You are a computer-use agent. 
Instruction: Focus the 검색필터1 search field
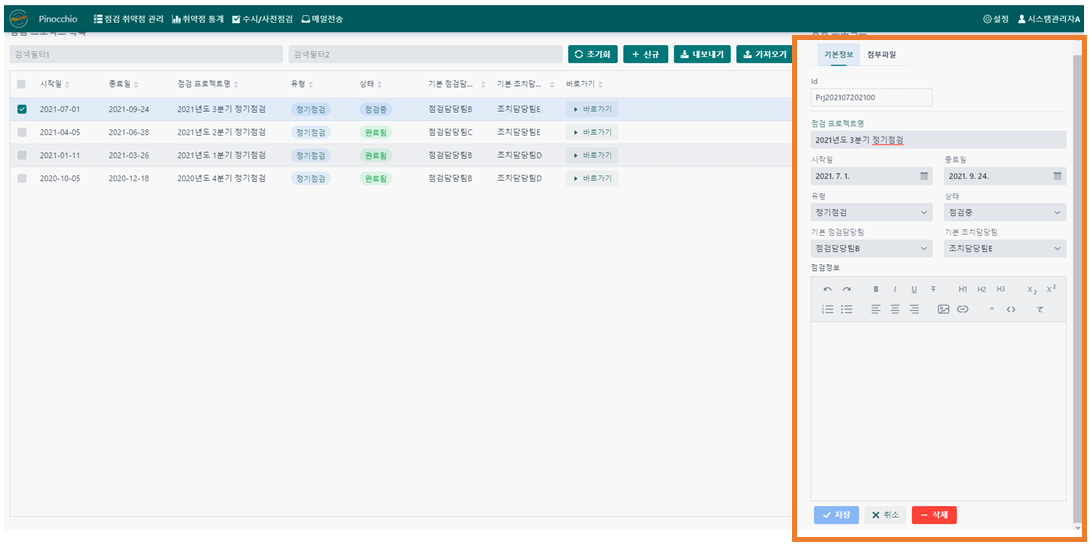click(146, 54)
